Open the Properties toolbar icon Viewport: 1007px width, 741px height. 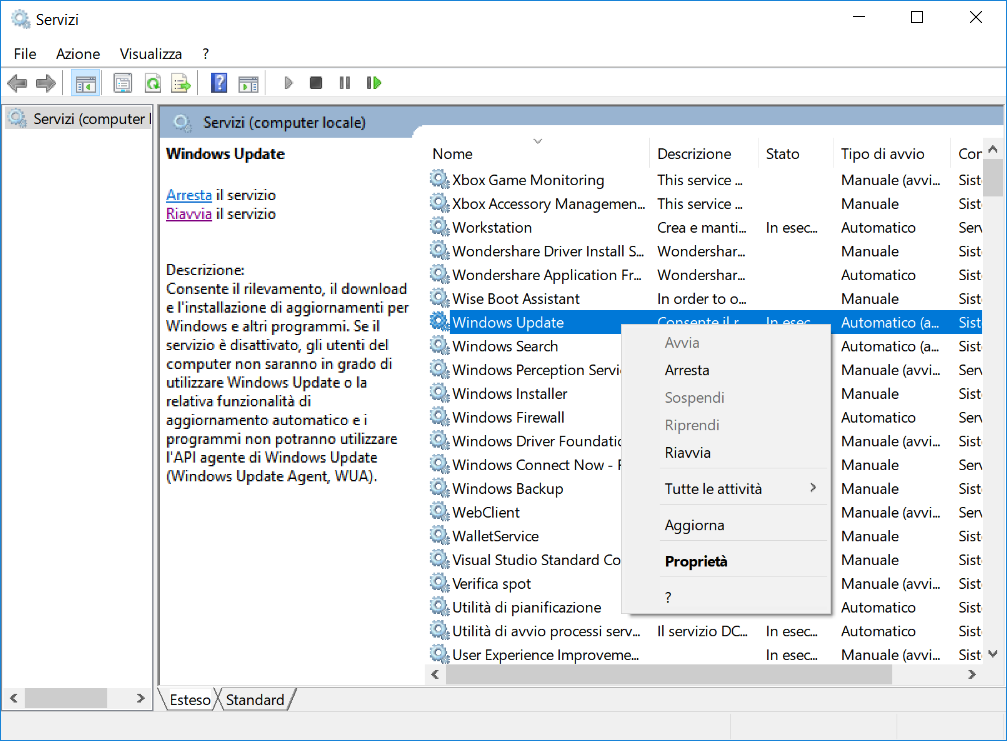point(123,83)
